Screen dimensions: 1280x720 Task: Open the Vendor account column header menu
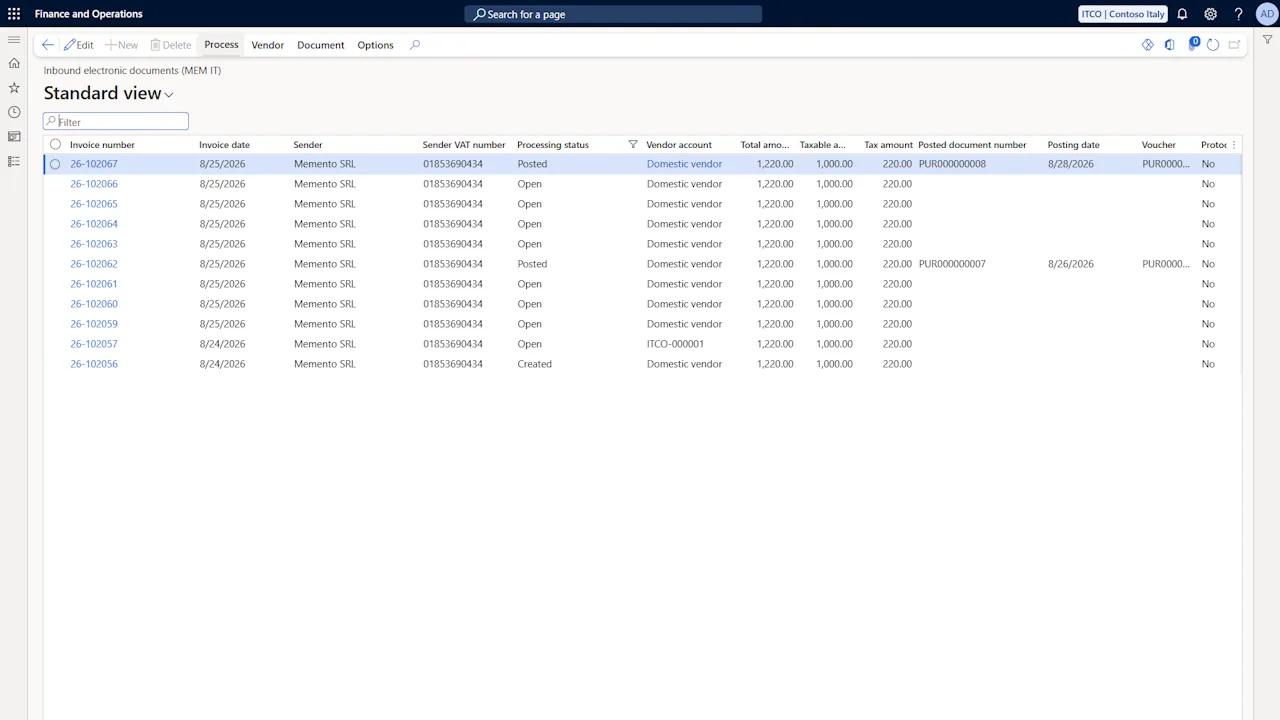point(679,145)
